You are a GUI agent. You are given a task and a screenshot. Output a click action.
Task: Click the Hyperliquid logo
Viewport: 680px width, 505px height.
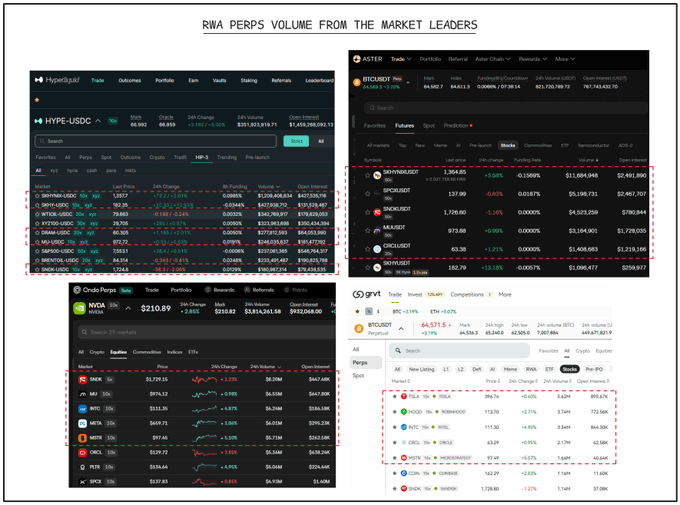(57, 80)
